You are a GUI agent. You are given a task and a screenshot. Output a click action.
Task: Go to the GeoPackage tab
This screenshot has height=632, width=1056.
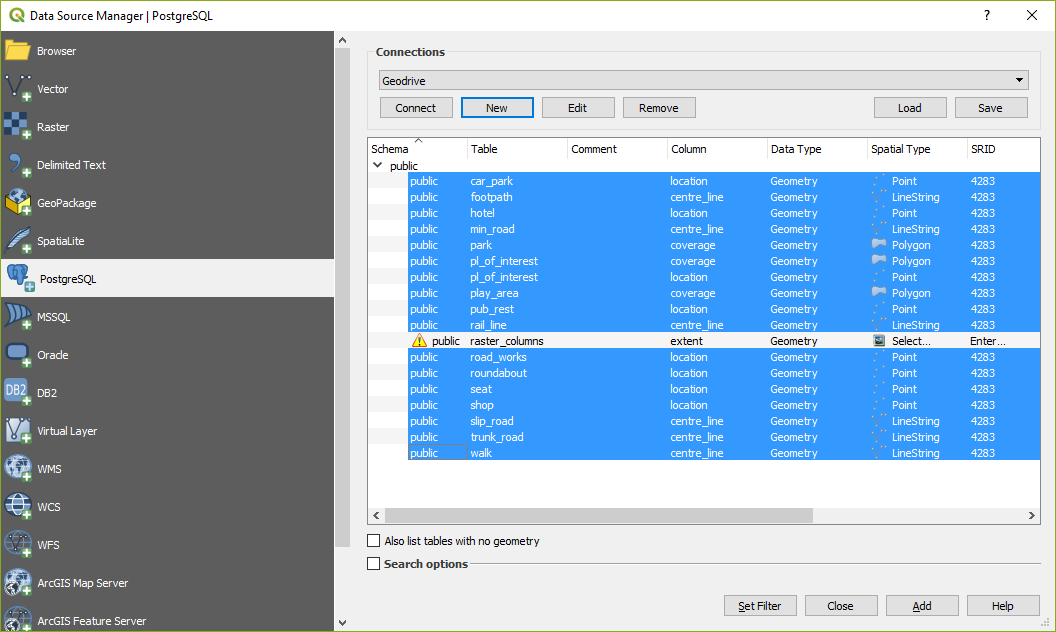(167, 203)
